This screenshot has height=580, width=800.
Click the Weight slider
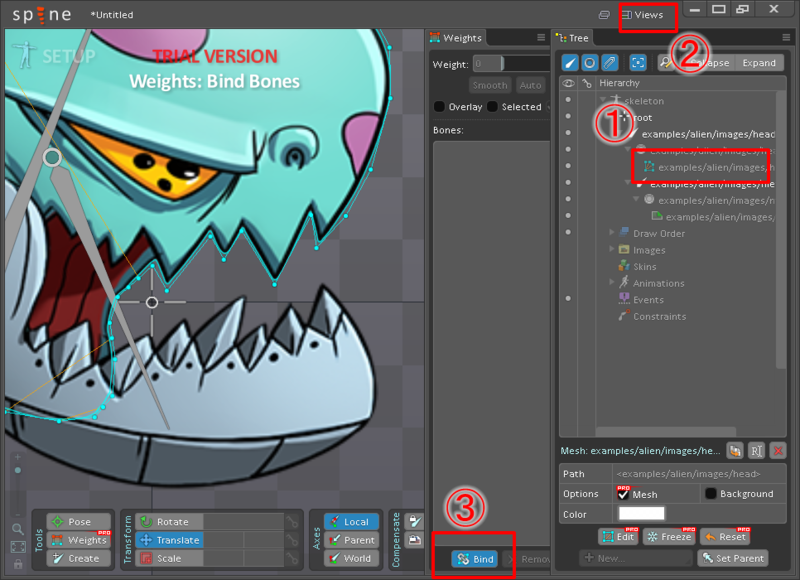[x=511, y=64]
